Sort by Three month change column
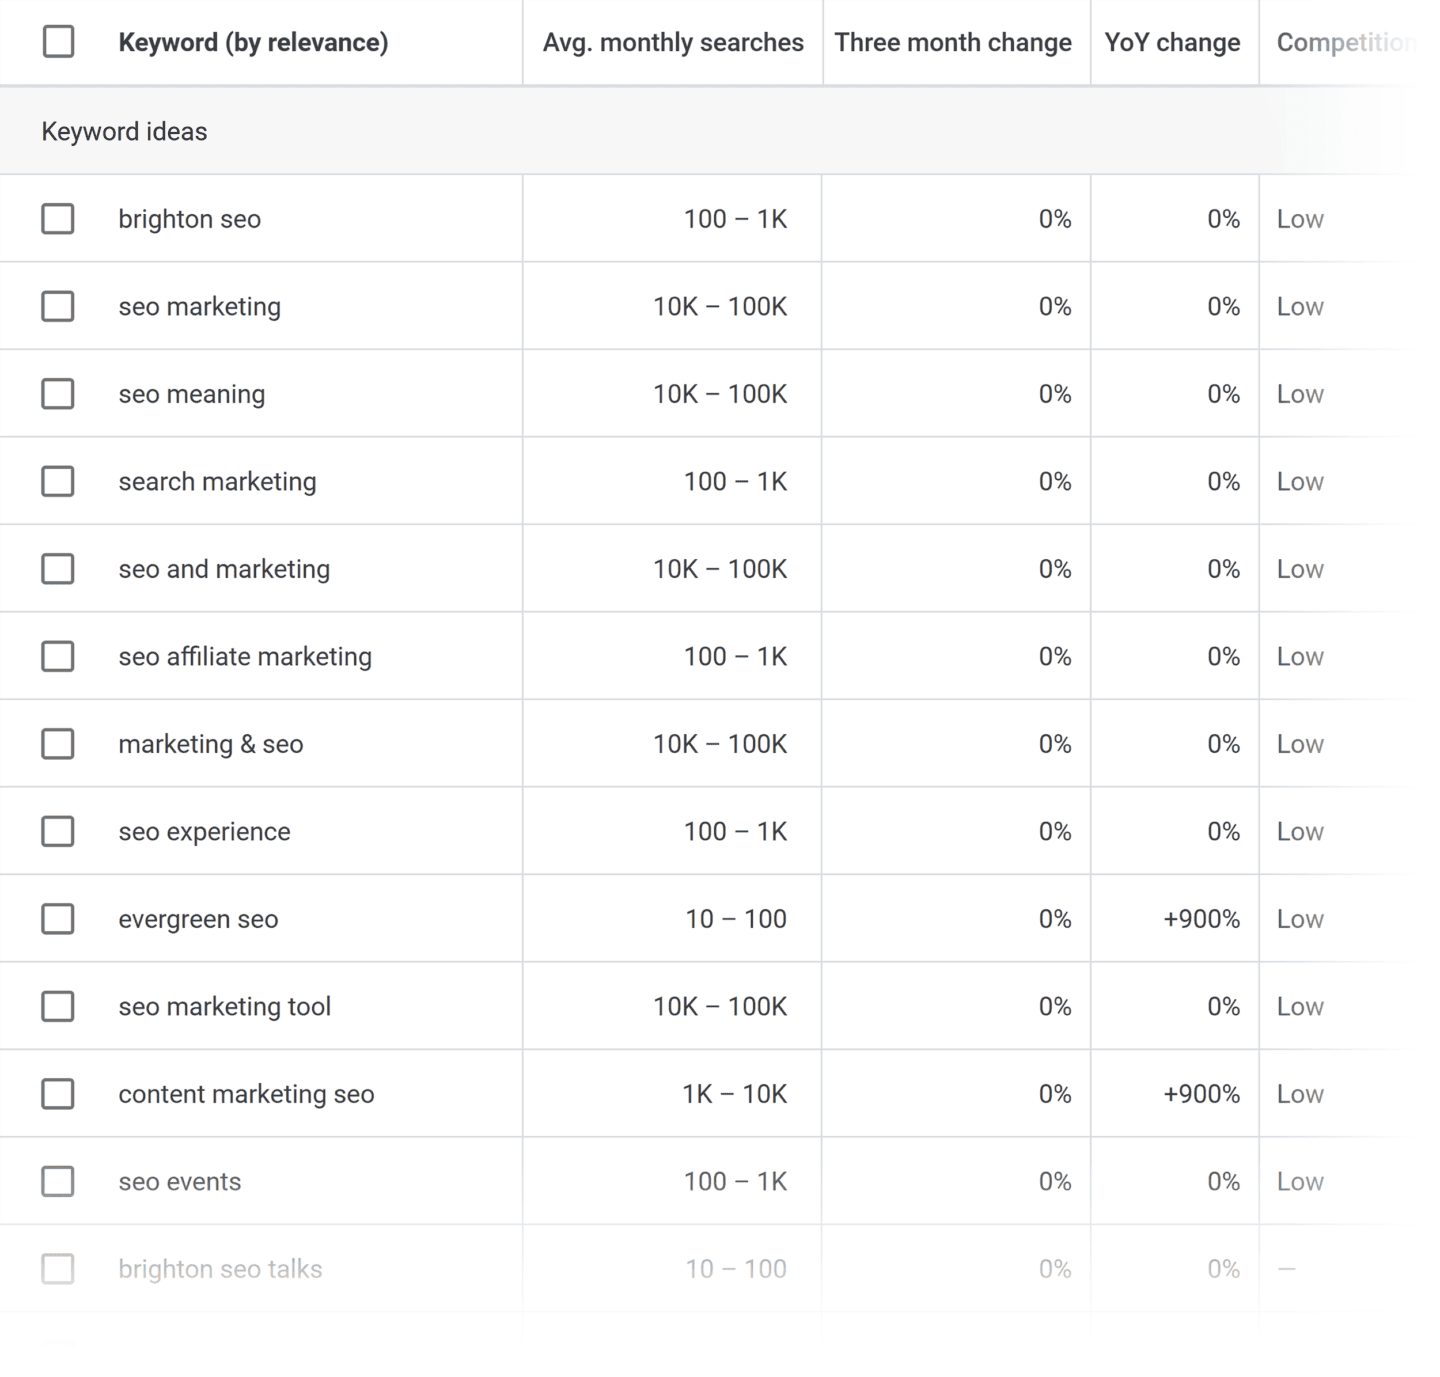The image size is (1440, 1377). pos(954,42)
